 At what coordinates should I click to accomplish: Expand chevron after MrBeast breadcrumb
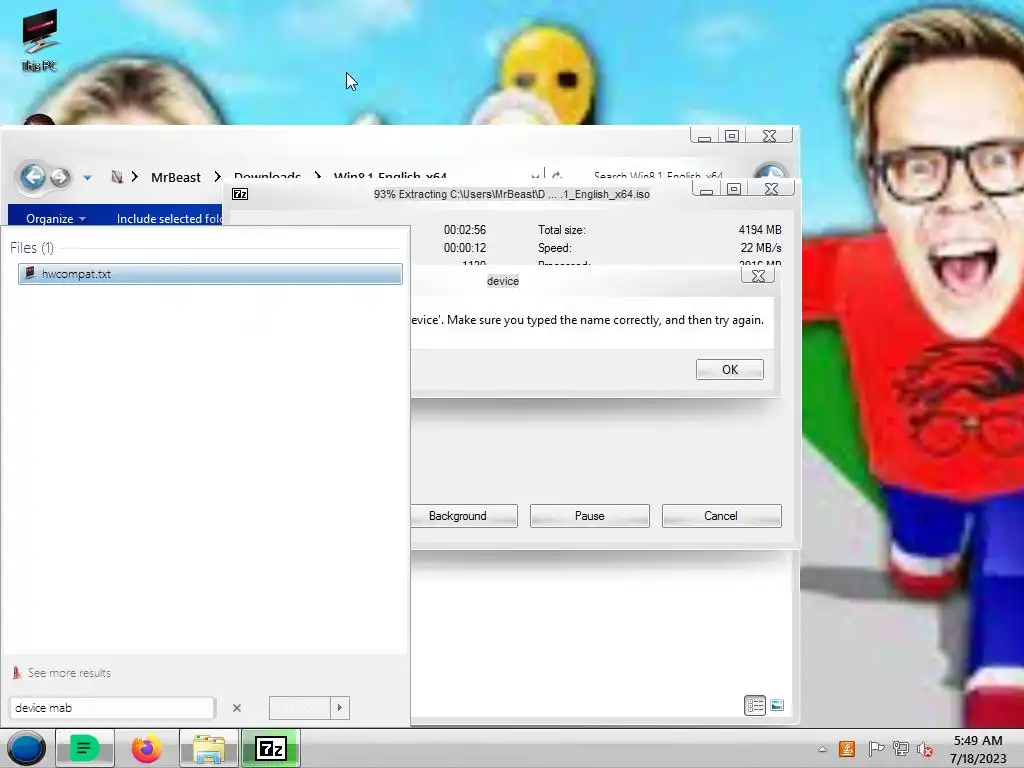217,177
